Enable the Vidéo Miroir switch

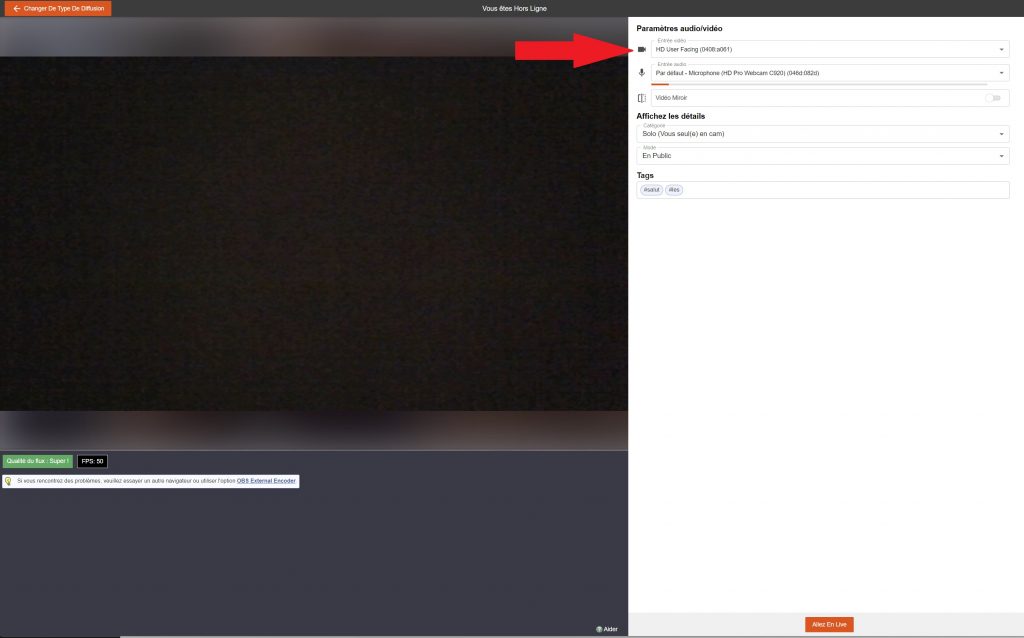[992, 98]
